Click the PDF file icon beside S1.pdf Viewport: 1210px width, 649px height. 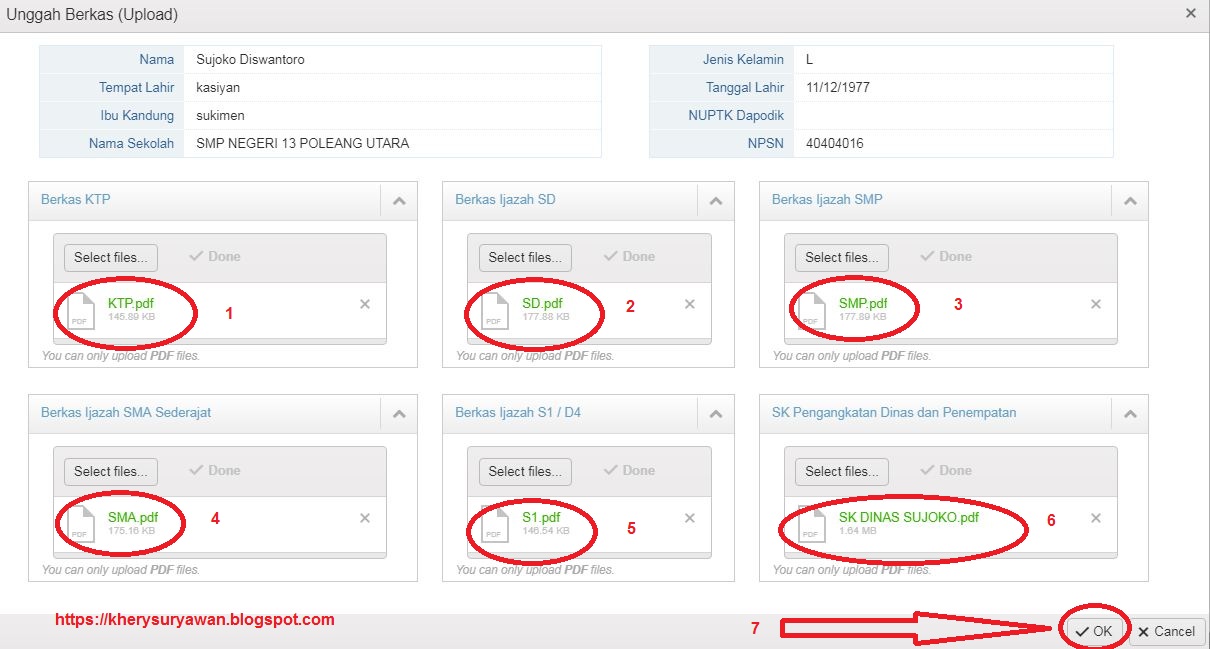point(494,524)
